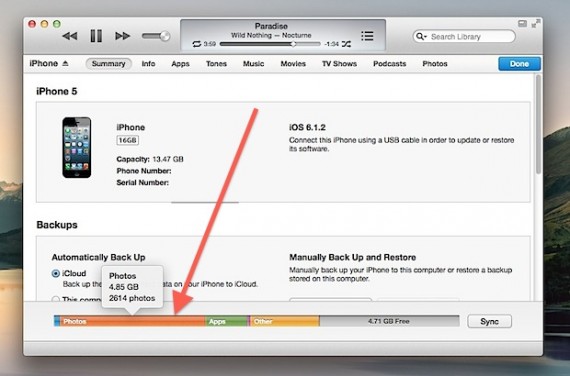
Task: Click the yellow minimize window button
Action: [x=44, y=24]
